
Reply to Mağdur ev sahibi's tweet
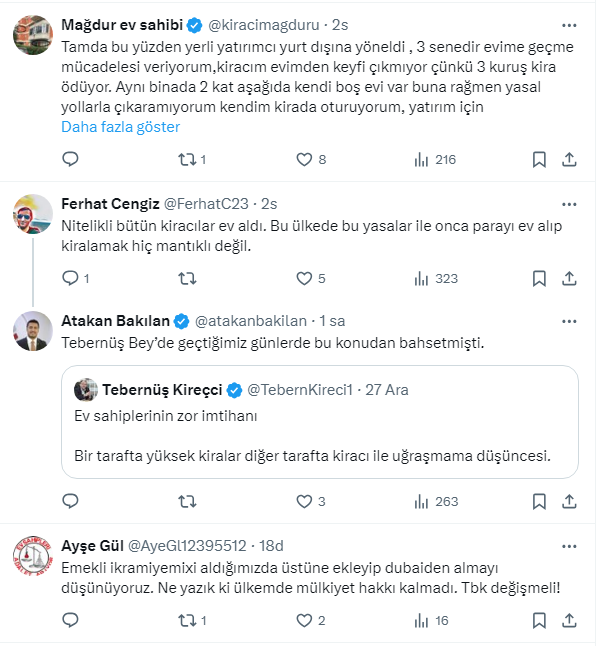click(x=70, y=159)
